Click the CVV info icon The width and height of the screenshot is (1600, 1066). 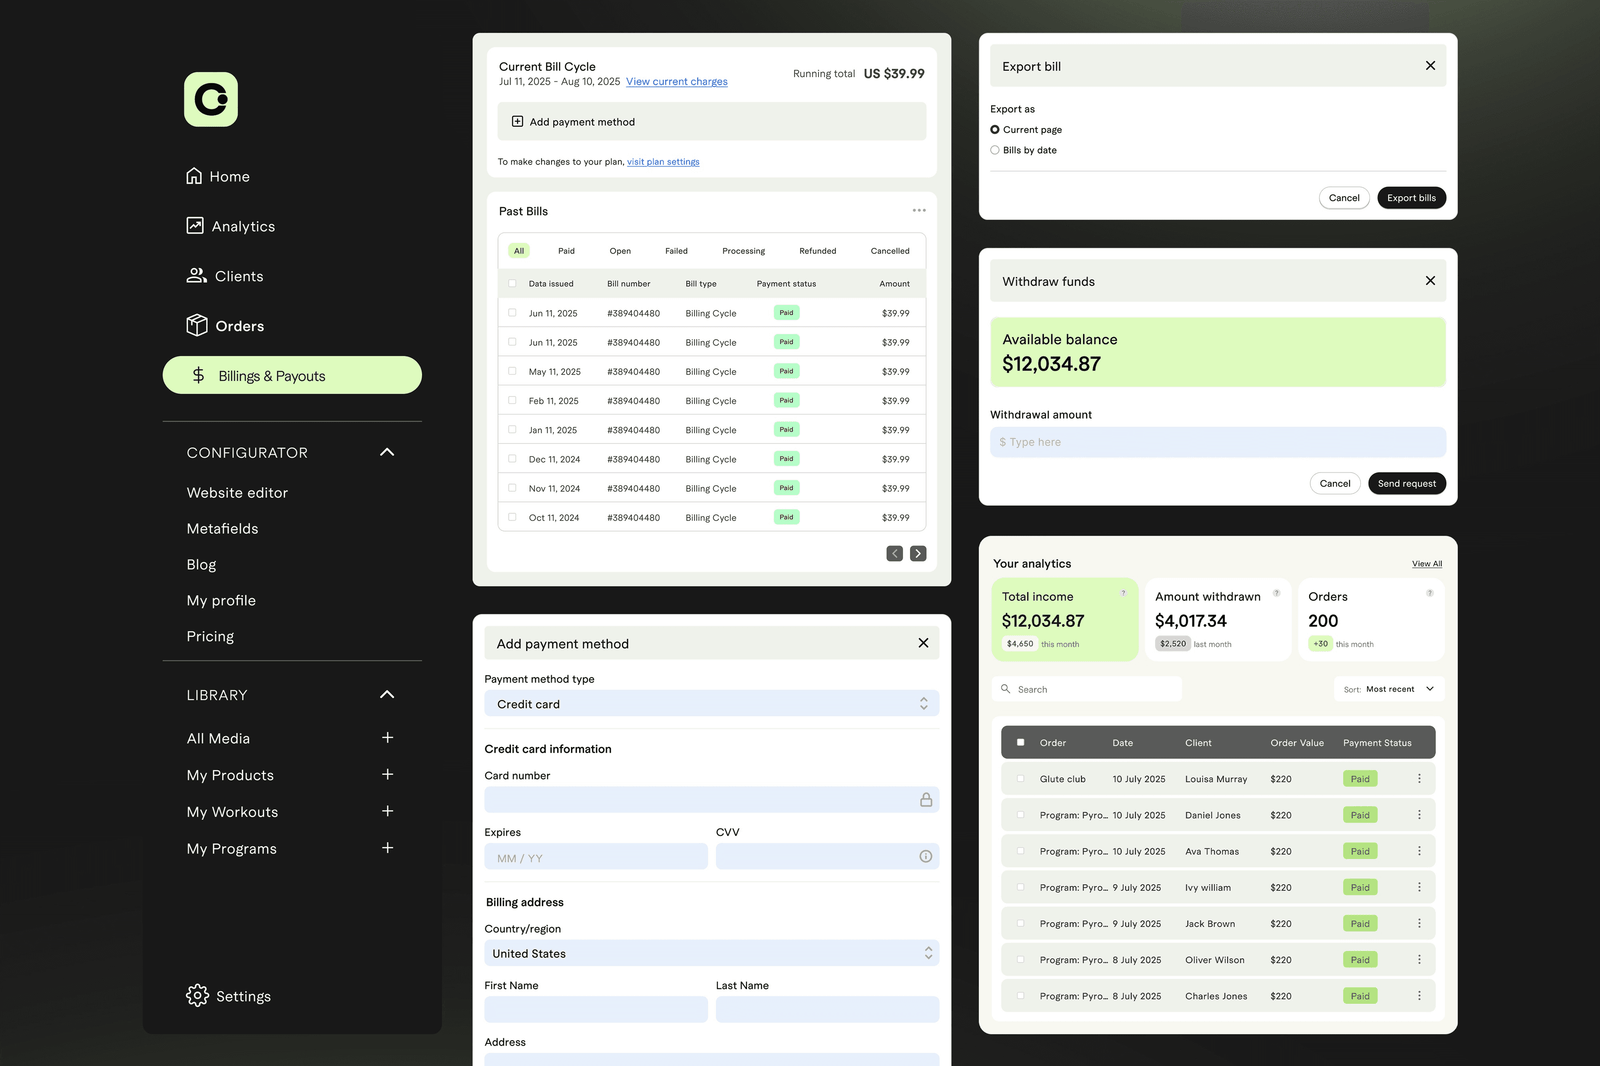[926, 856]
